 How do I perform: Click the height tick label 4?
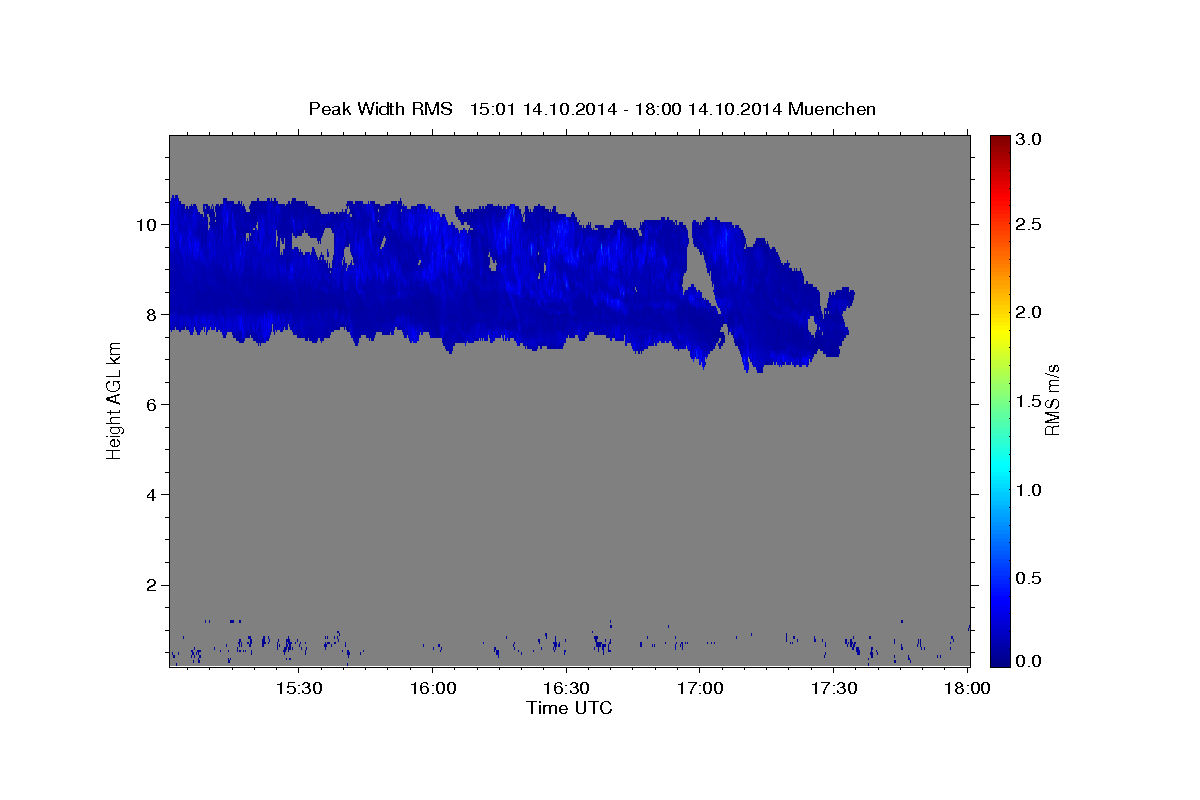153,494
